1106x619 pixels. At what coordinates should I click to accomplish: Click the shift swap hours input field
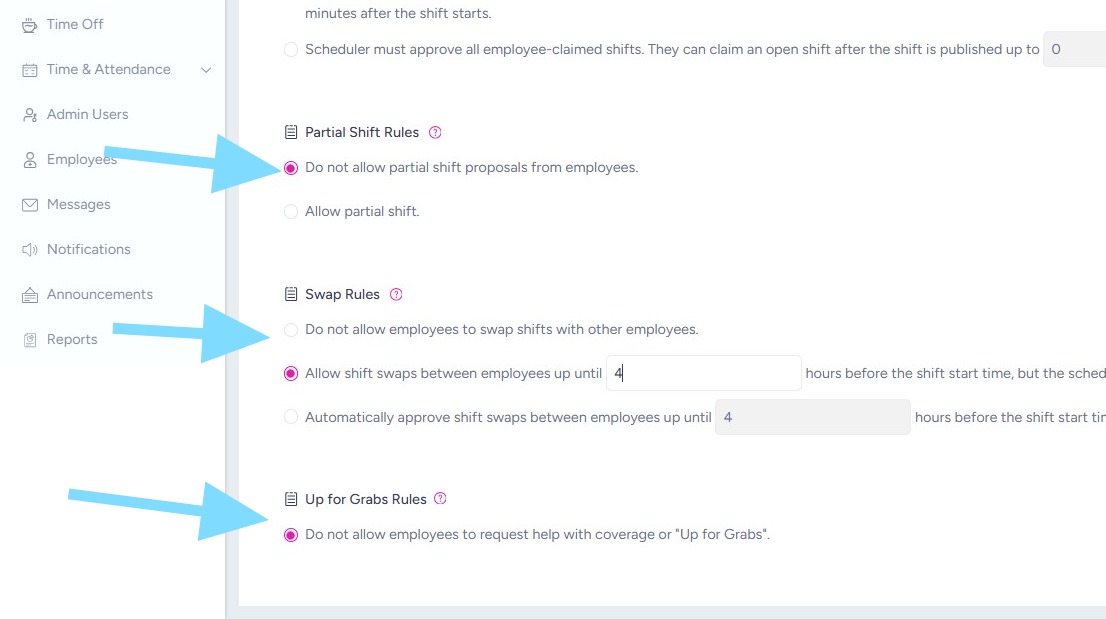704,373
